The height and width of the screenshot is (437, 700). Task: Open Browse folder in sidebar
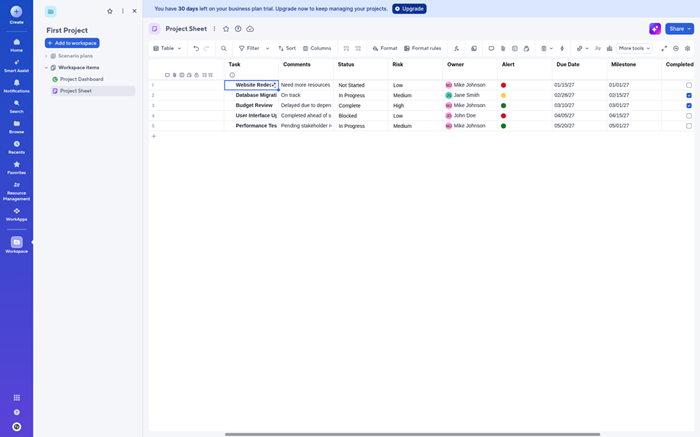17,127
